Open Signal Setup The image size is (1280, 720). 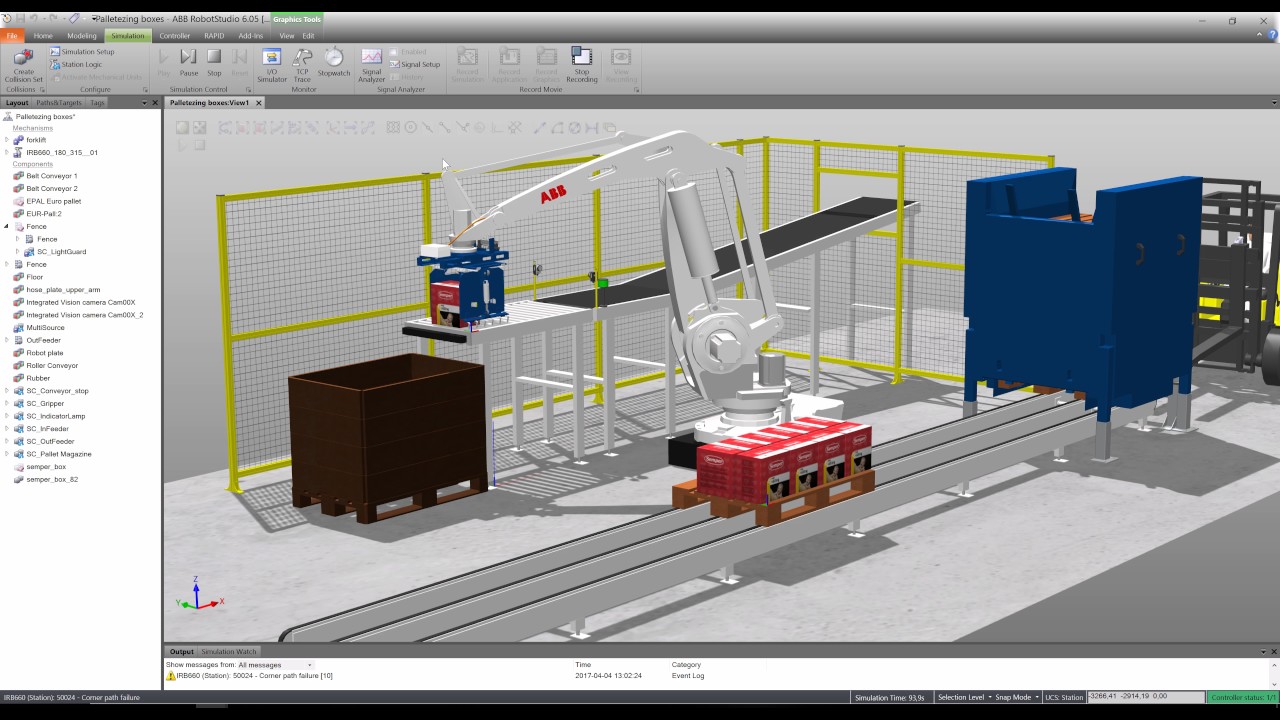coord(415,64)
